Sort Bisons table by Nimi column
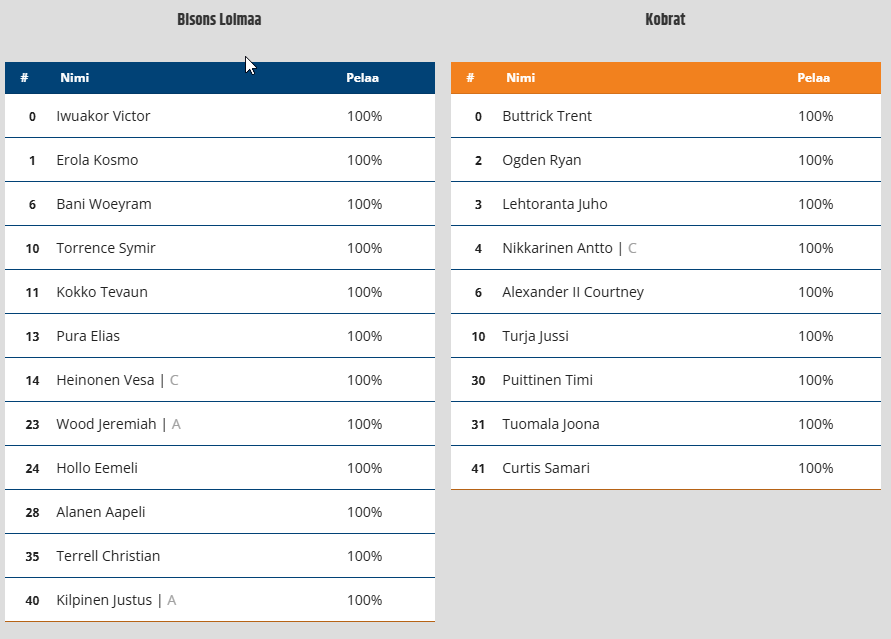891x639 pixels. [x=74, y=78]
